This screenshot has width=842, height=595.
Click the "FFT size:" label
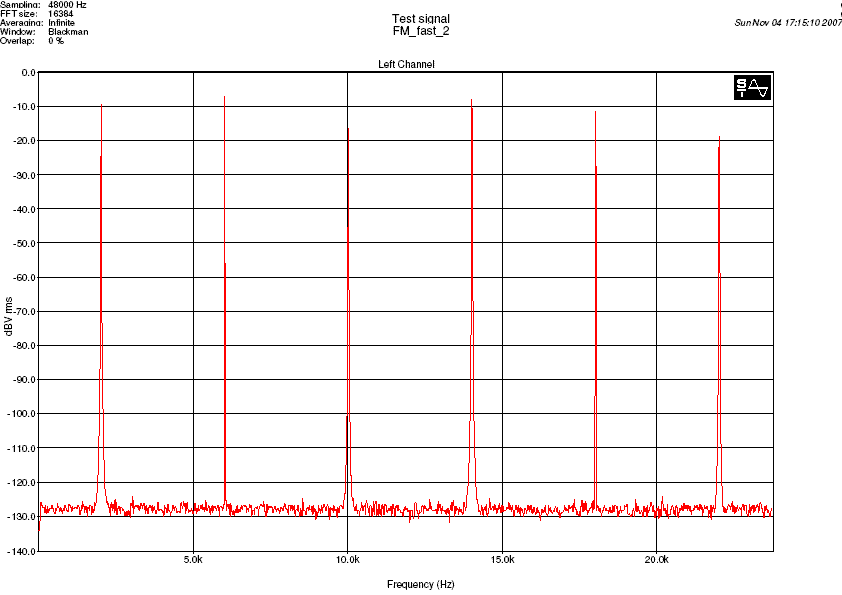pyautogui.click(x=19, y=13)
